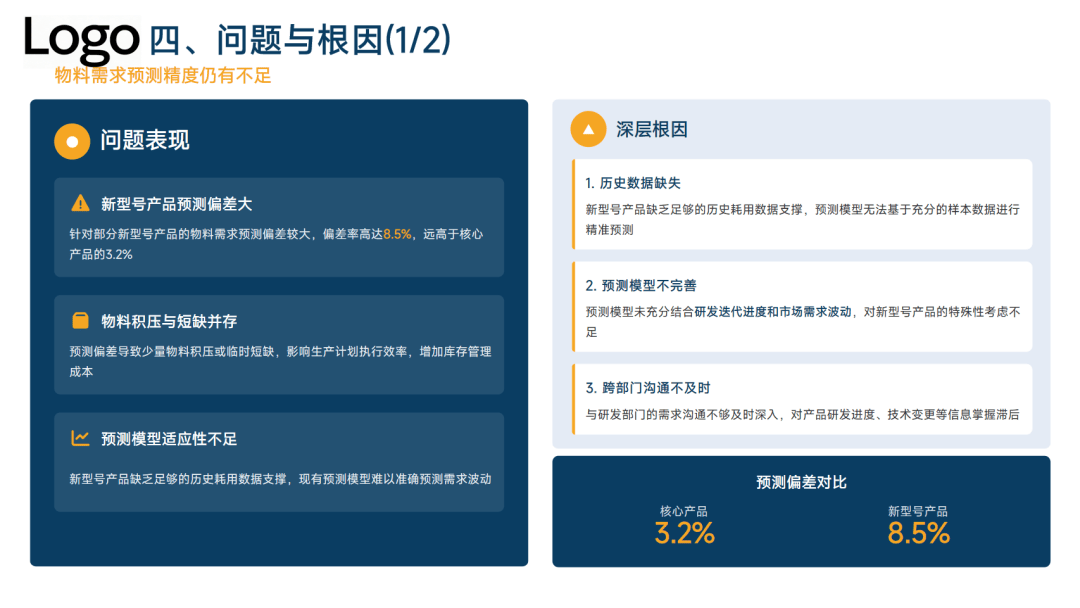Click the warning triangle icon beside 新型号产品预测偏差大
This screenshot has height=608, width=1080.
(x=80, y=203)
